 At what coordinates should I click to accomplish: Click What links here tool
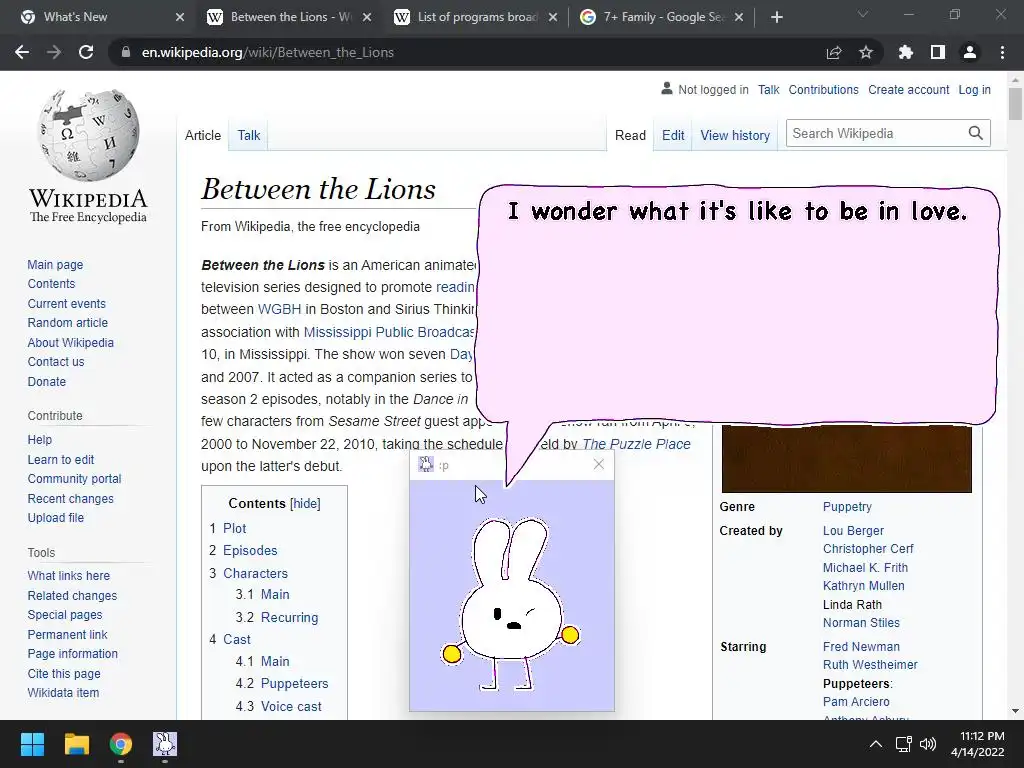69,575
